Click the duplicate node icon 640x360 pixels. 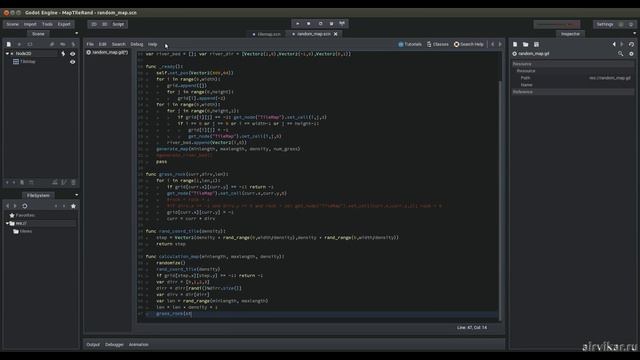tap(22, 182)
